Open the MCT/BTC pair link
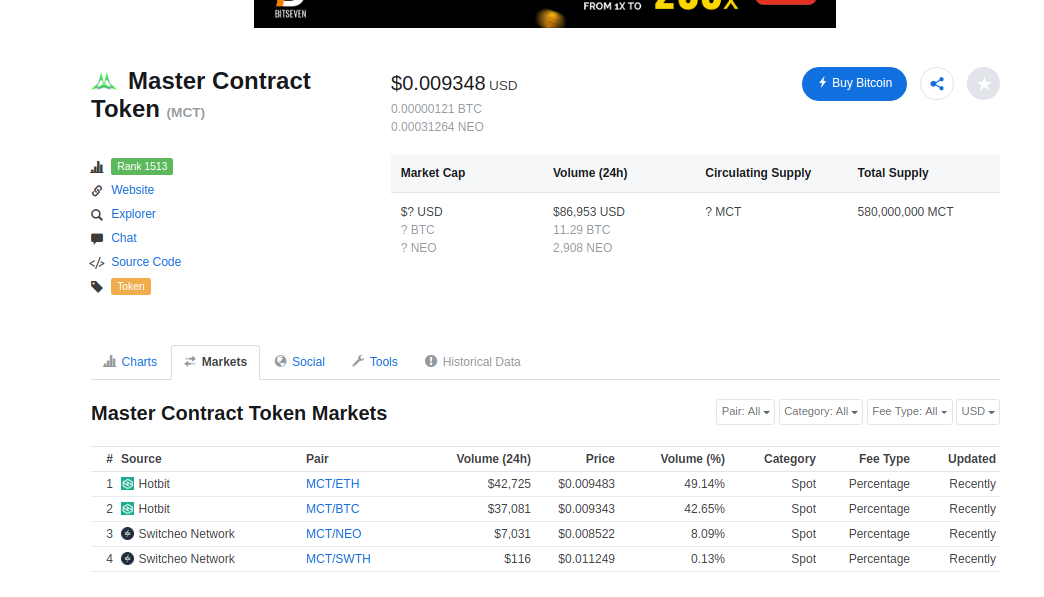1044x597 pixels. (x=332, y=509)
